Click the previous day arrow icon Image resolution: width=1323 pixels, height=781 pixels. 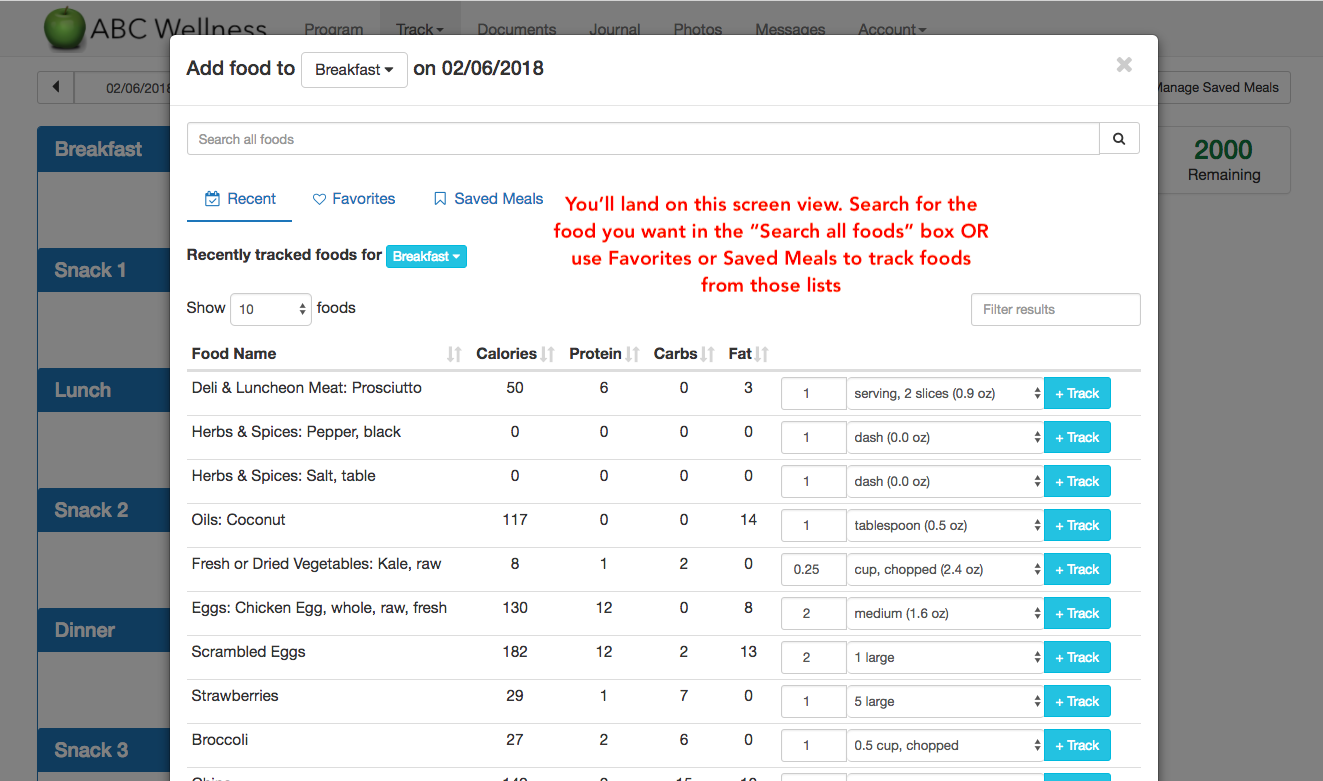[56, 87]
